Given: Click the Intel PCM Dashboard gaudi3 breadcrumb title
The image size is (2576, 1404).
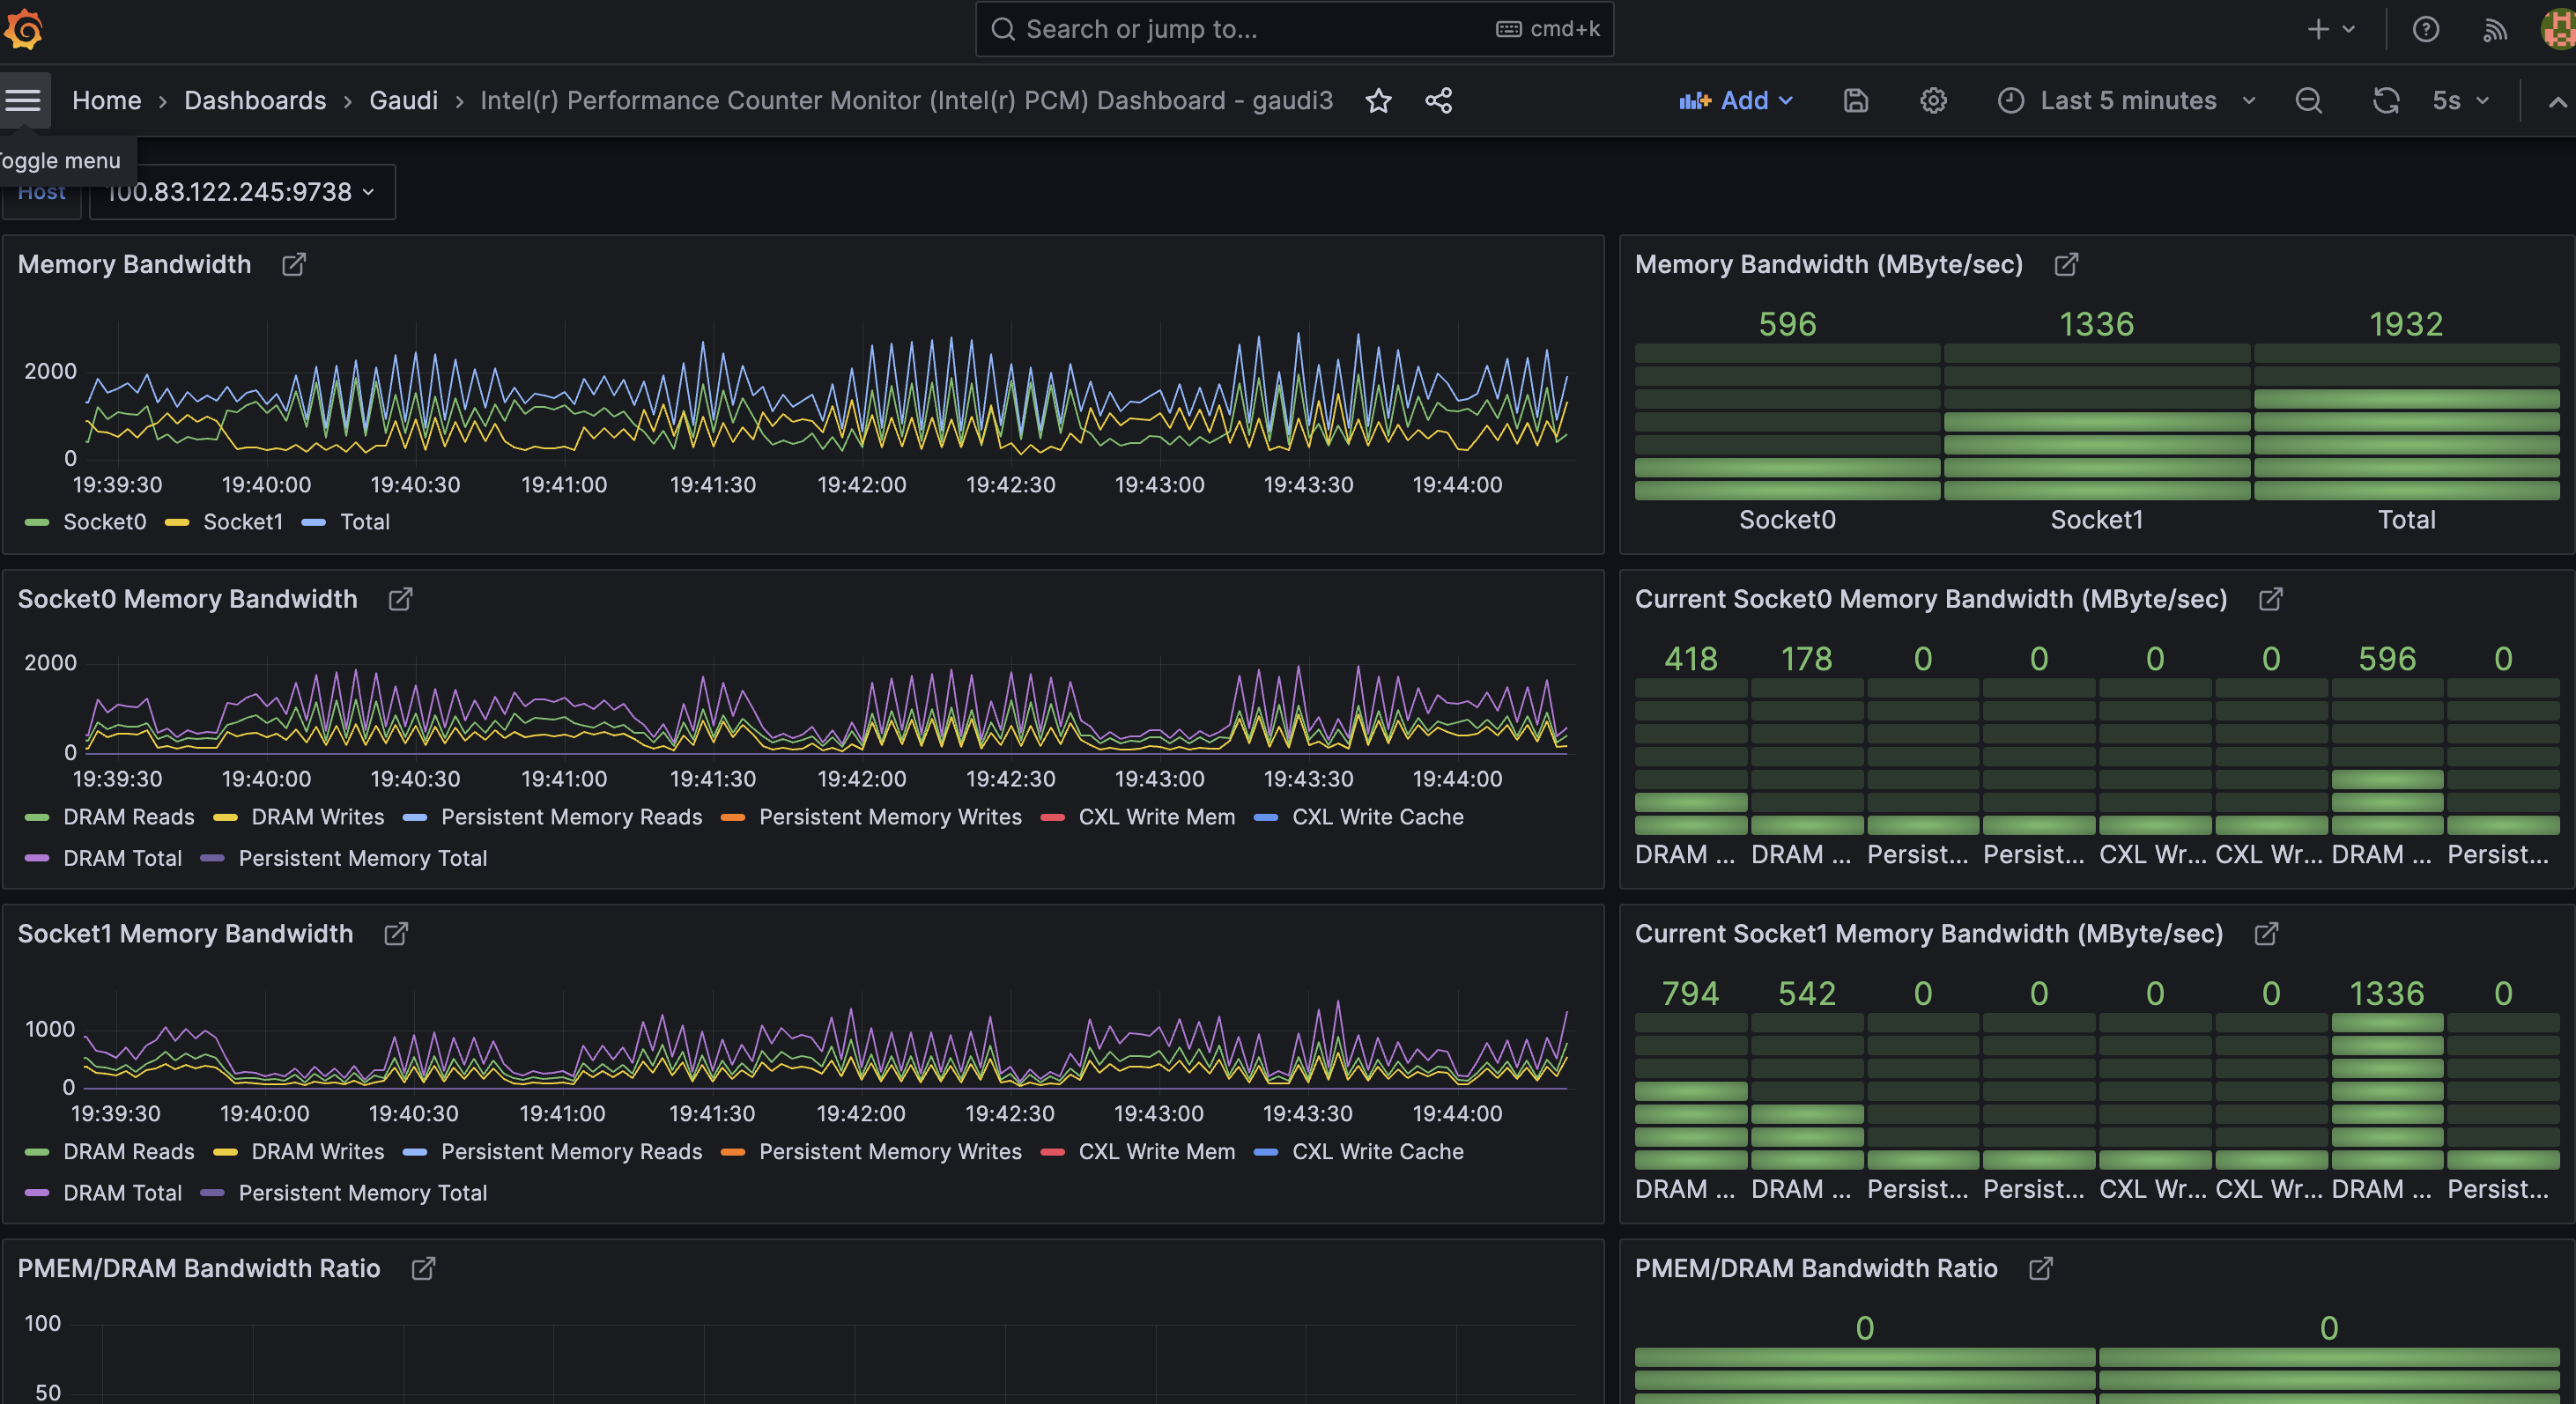Looking at the screenshot, I should pos(906,100).
